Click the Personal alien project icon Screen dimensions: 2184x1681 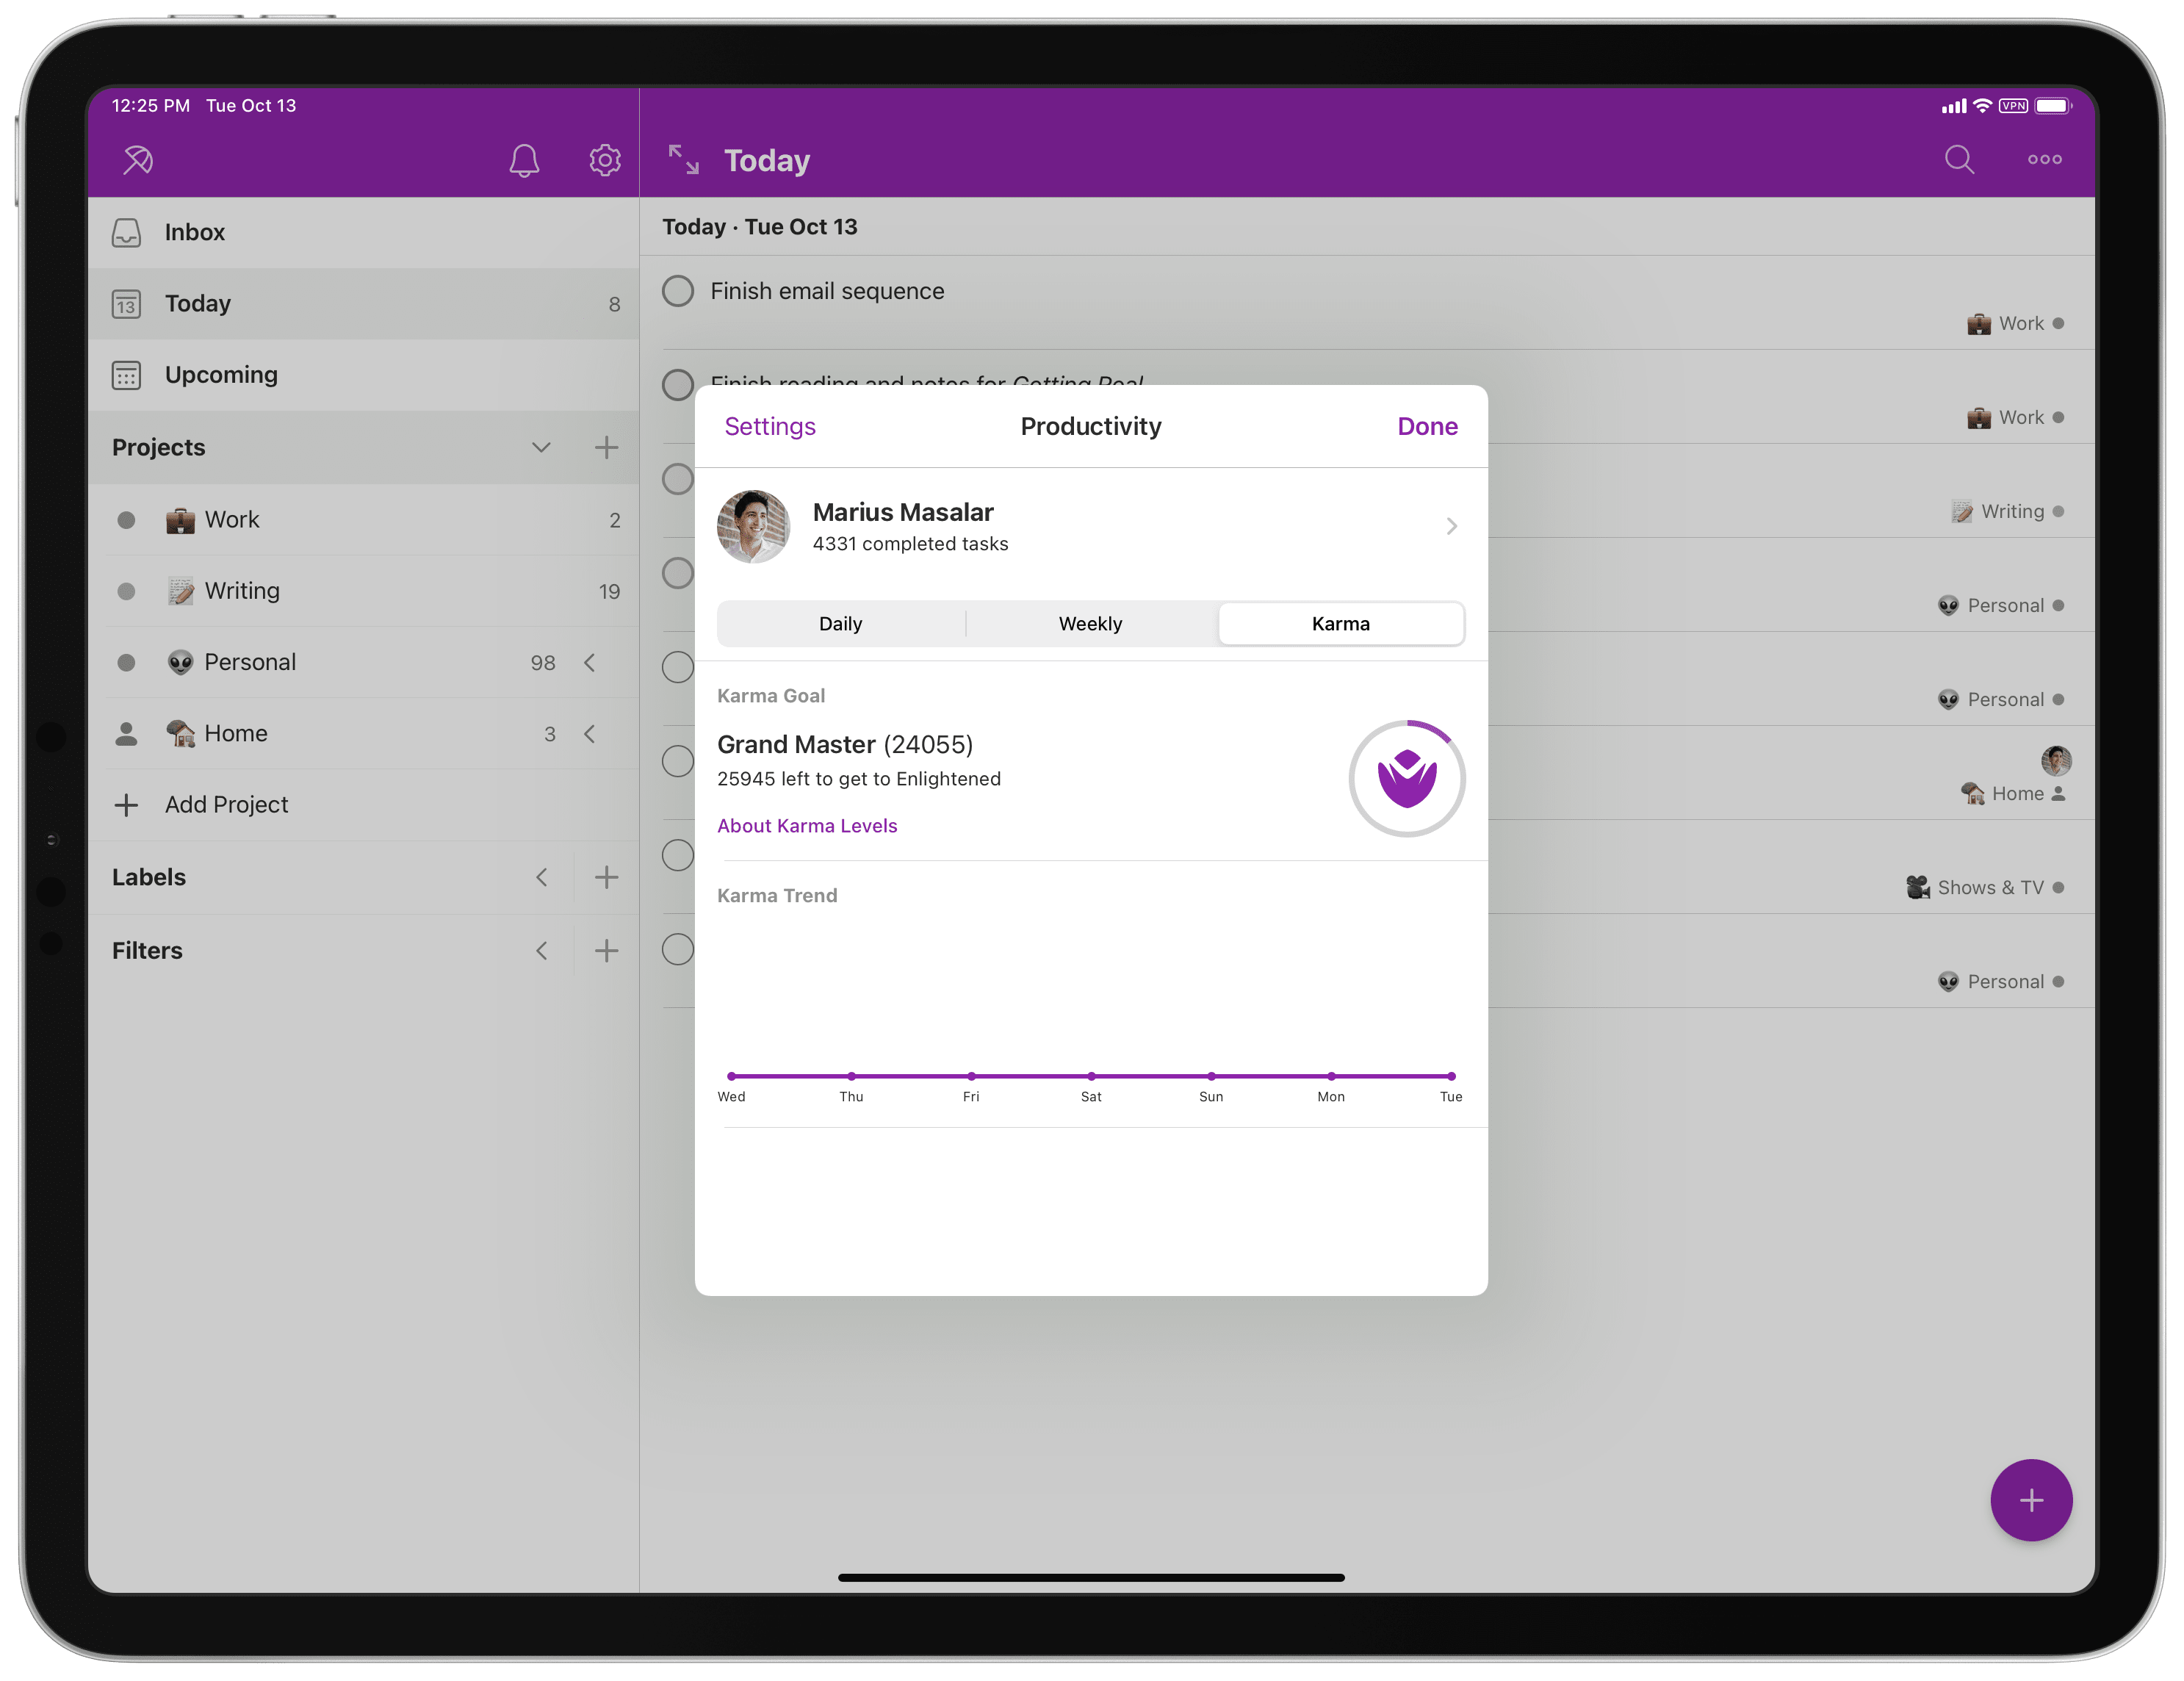click(180, 662)
